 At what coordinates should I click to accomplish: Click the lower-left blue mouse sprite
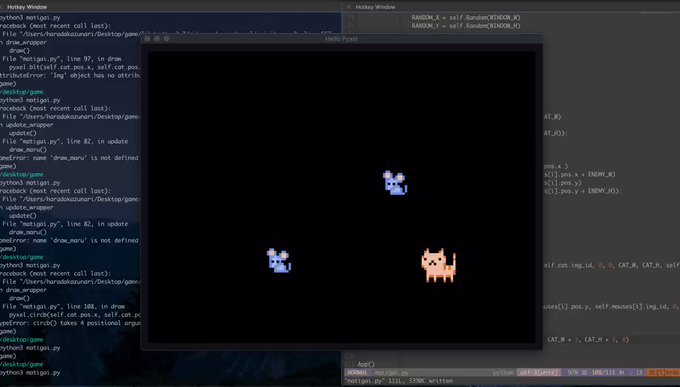point(279,260)
